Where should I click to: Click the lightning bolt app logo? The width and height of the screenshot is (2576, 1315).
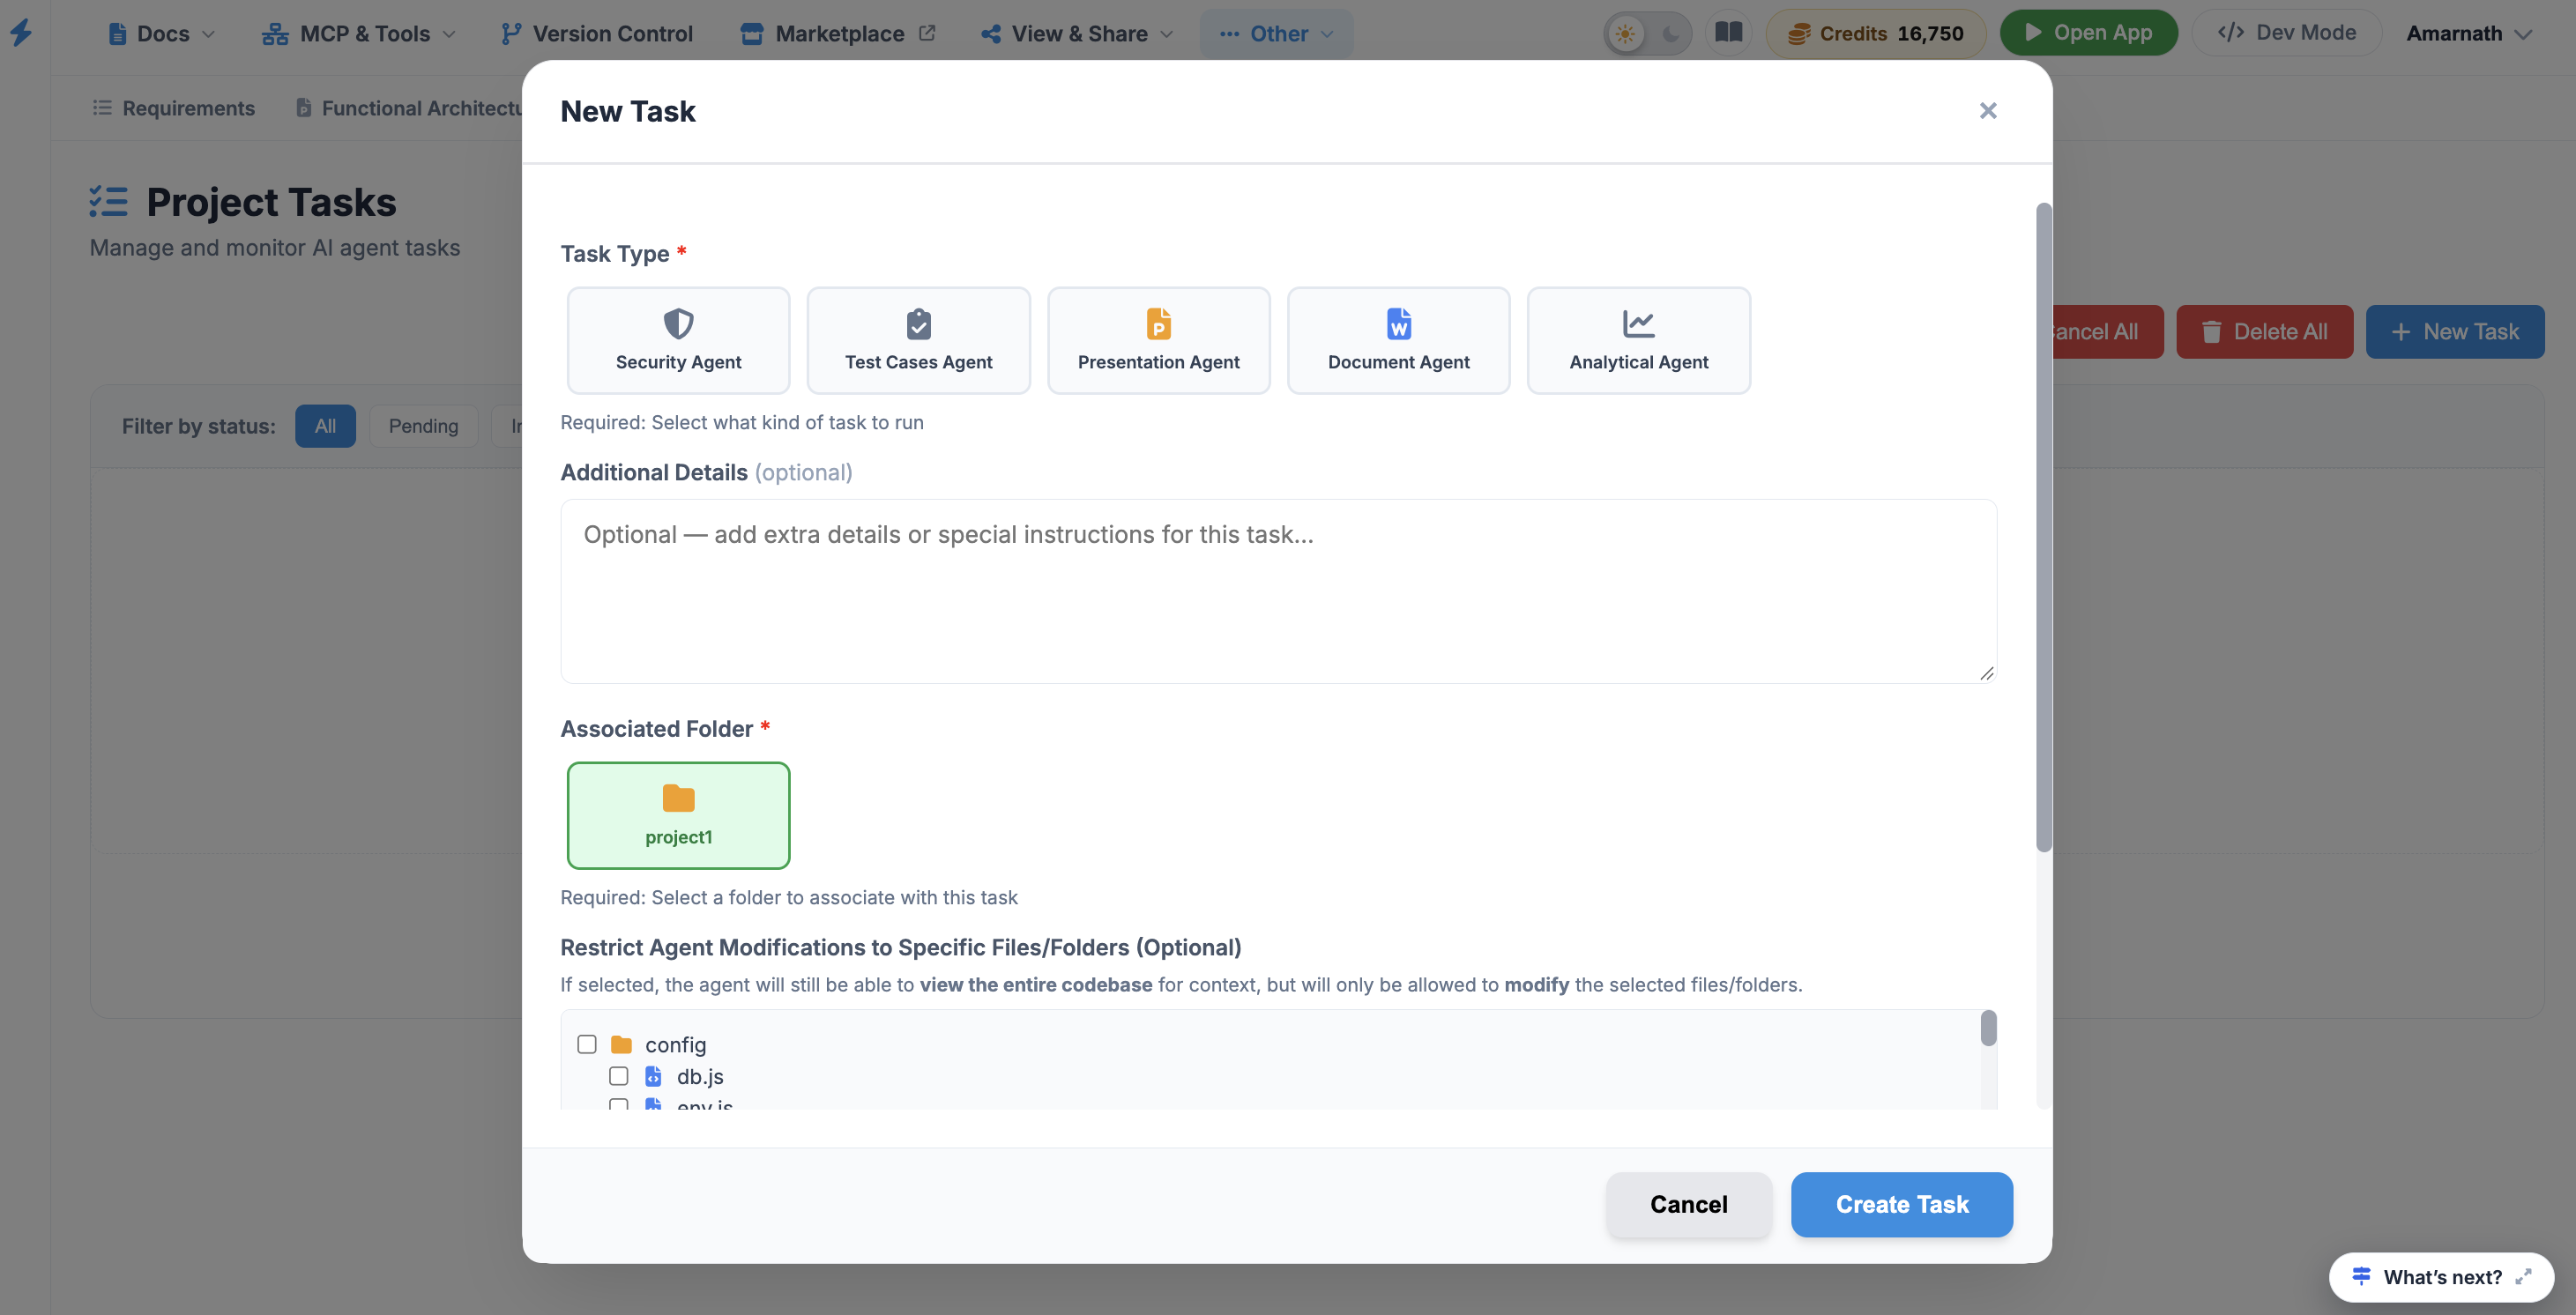pos(21,33)
